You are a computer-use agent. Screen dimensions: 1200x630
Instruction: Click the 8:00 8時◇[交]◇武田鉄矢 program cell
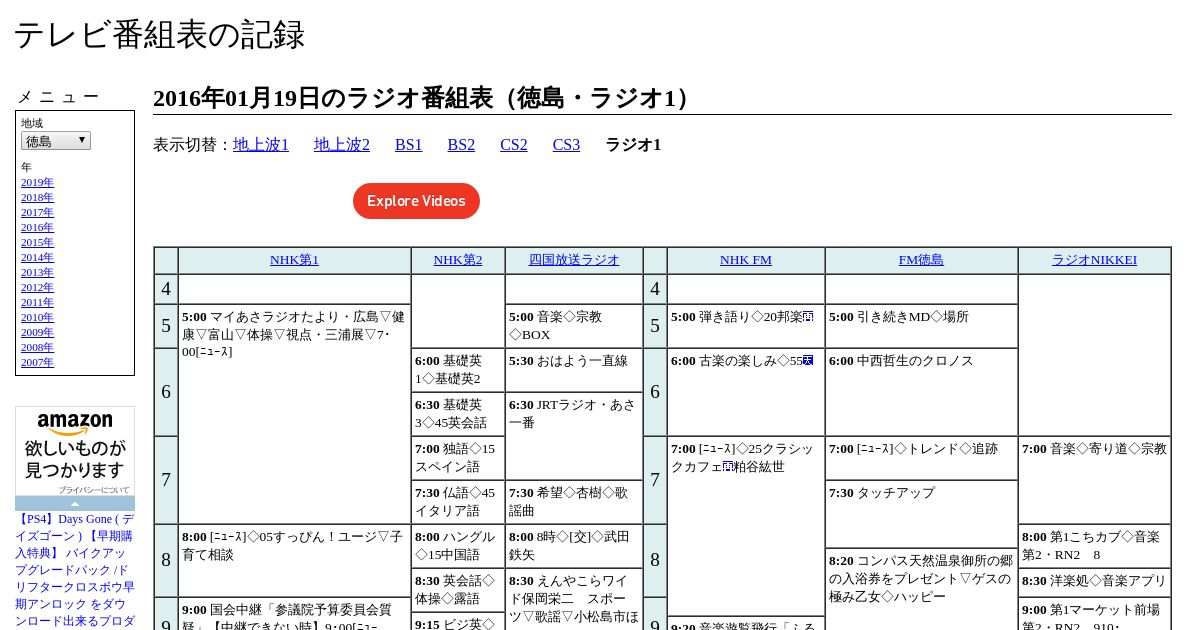click(x=574, y=546)
